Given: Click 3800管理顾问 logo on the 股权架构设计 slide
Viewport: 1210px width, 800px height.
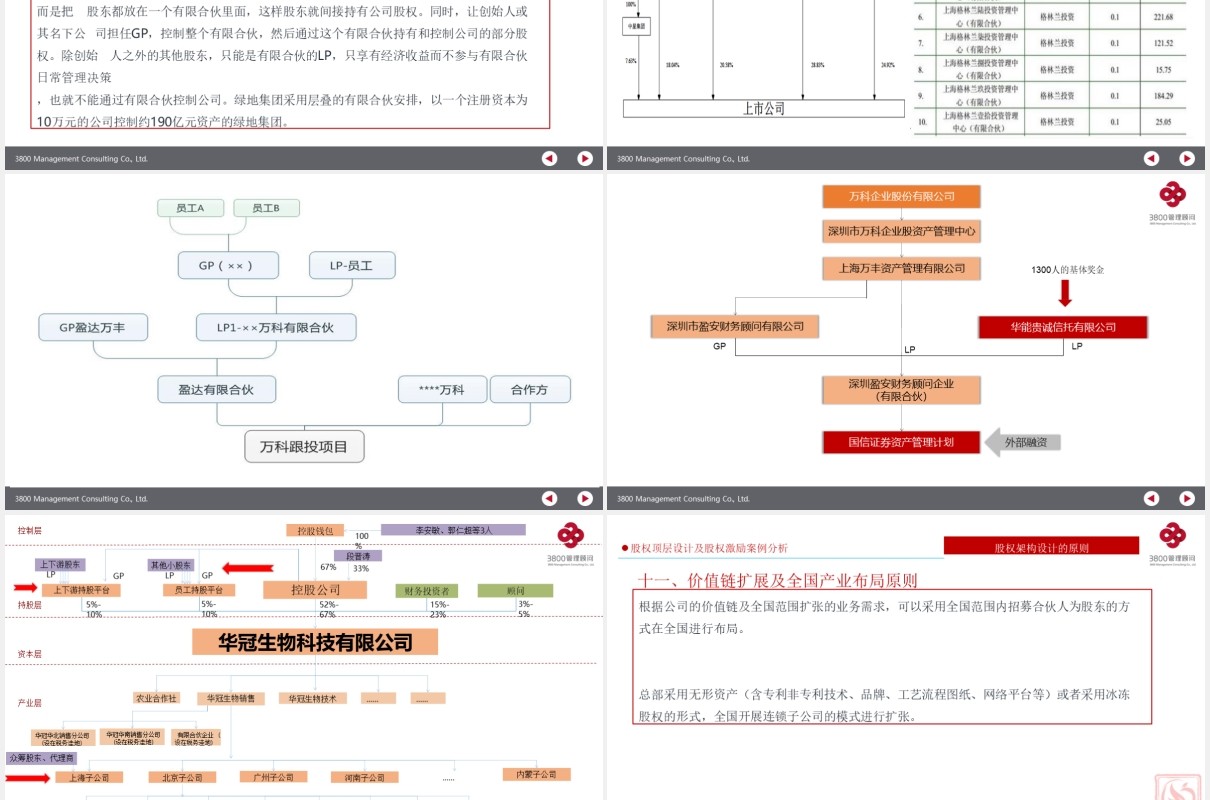Looking at the screenshot, I should (1172, 544).
